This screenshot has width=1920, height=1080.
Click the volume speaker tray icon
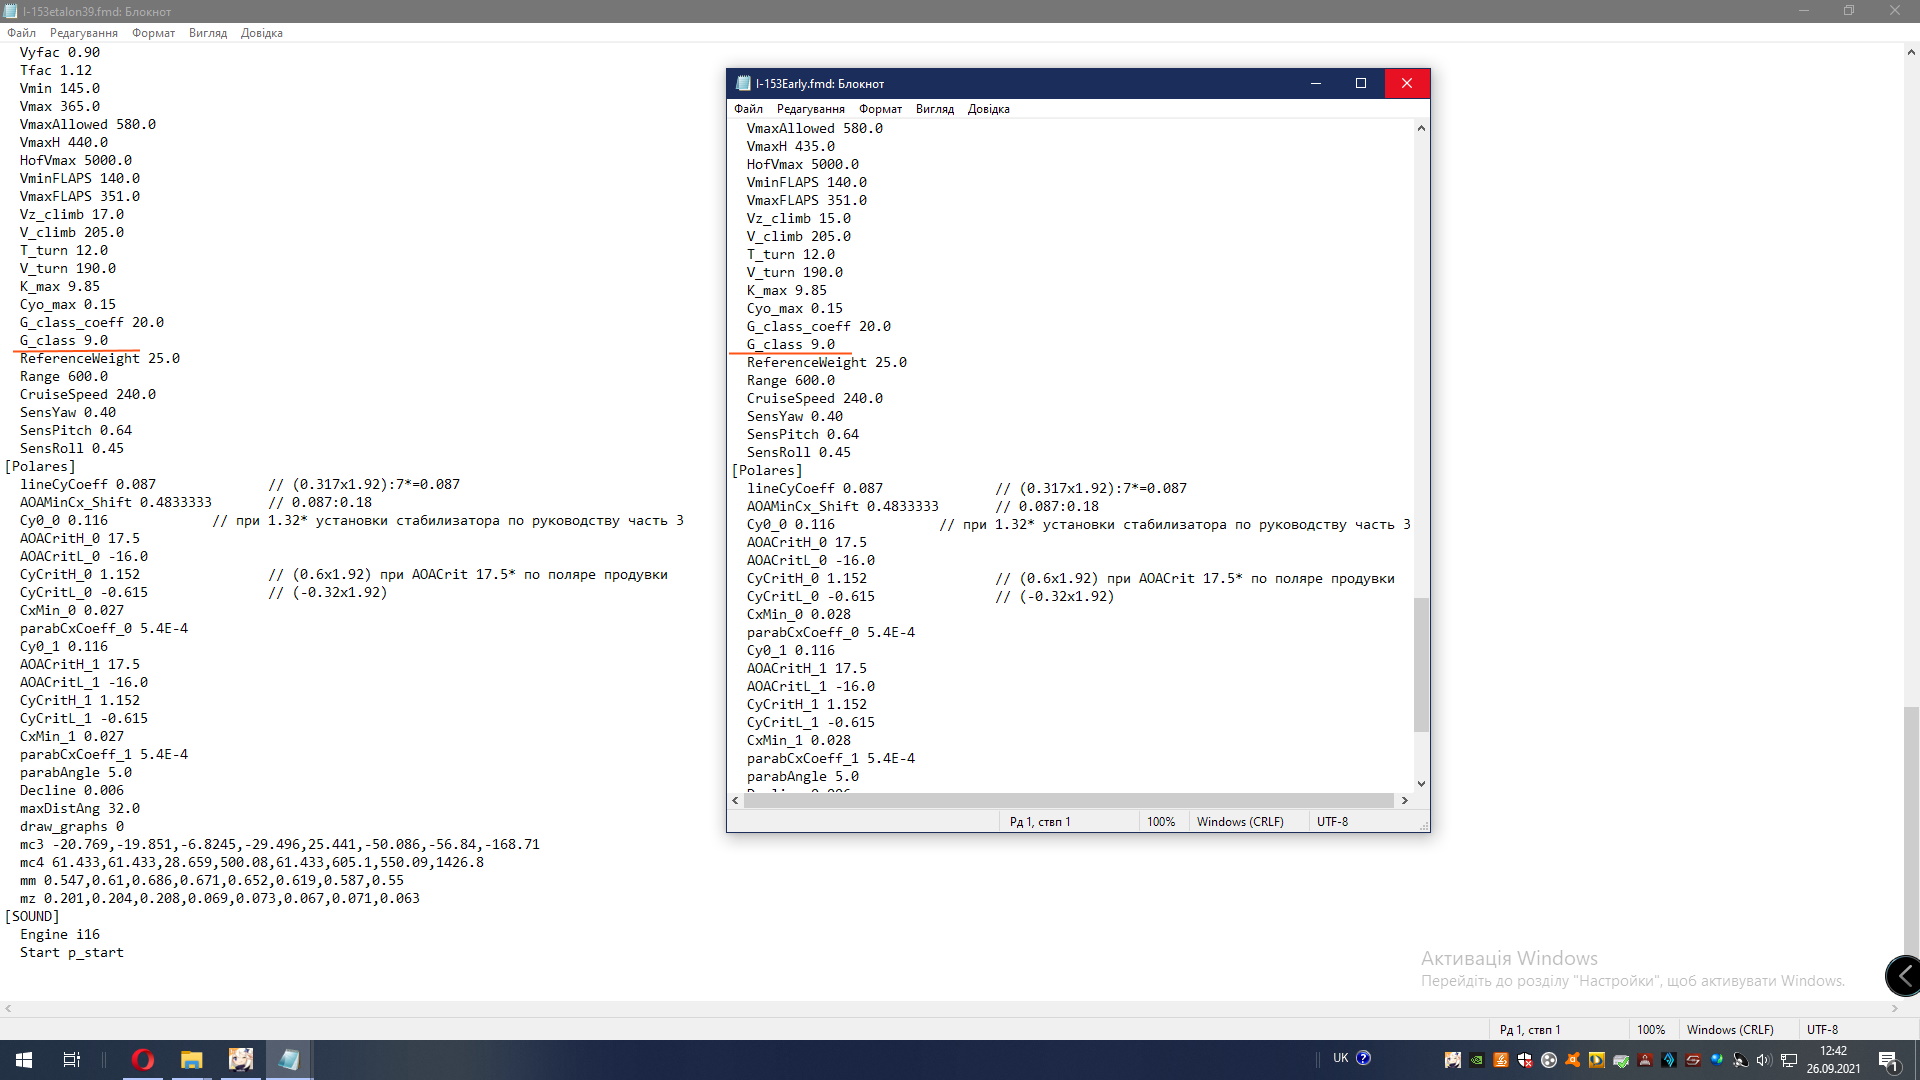click(x=1763, y=1060)
